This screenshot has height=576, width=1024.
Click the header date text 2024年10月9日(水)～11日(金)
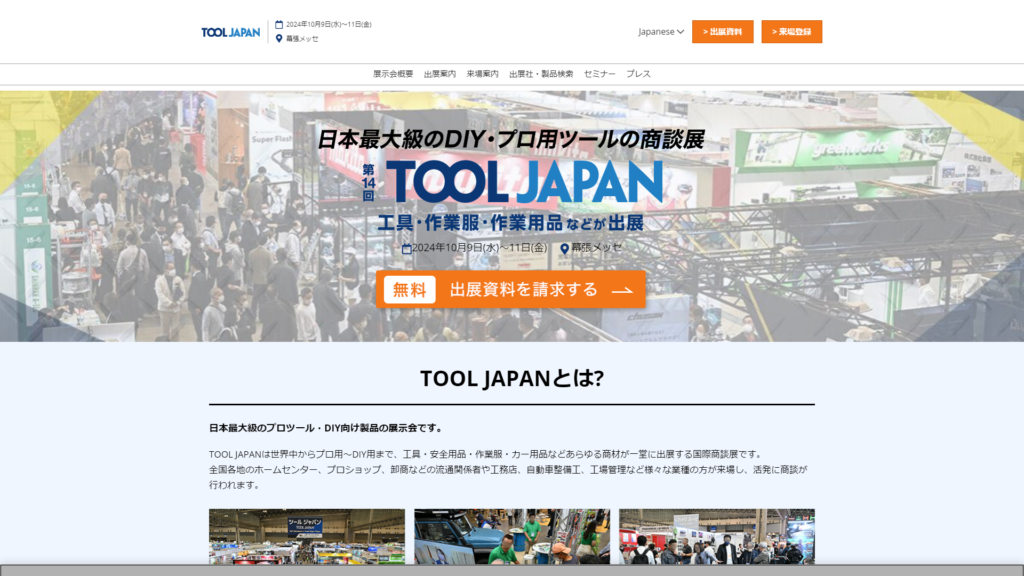pos(328,24)
